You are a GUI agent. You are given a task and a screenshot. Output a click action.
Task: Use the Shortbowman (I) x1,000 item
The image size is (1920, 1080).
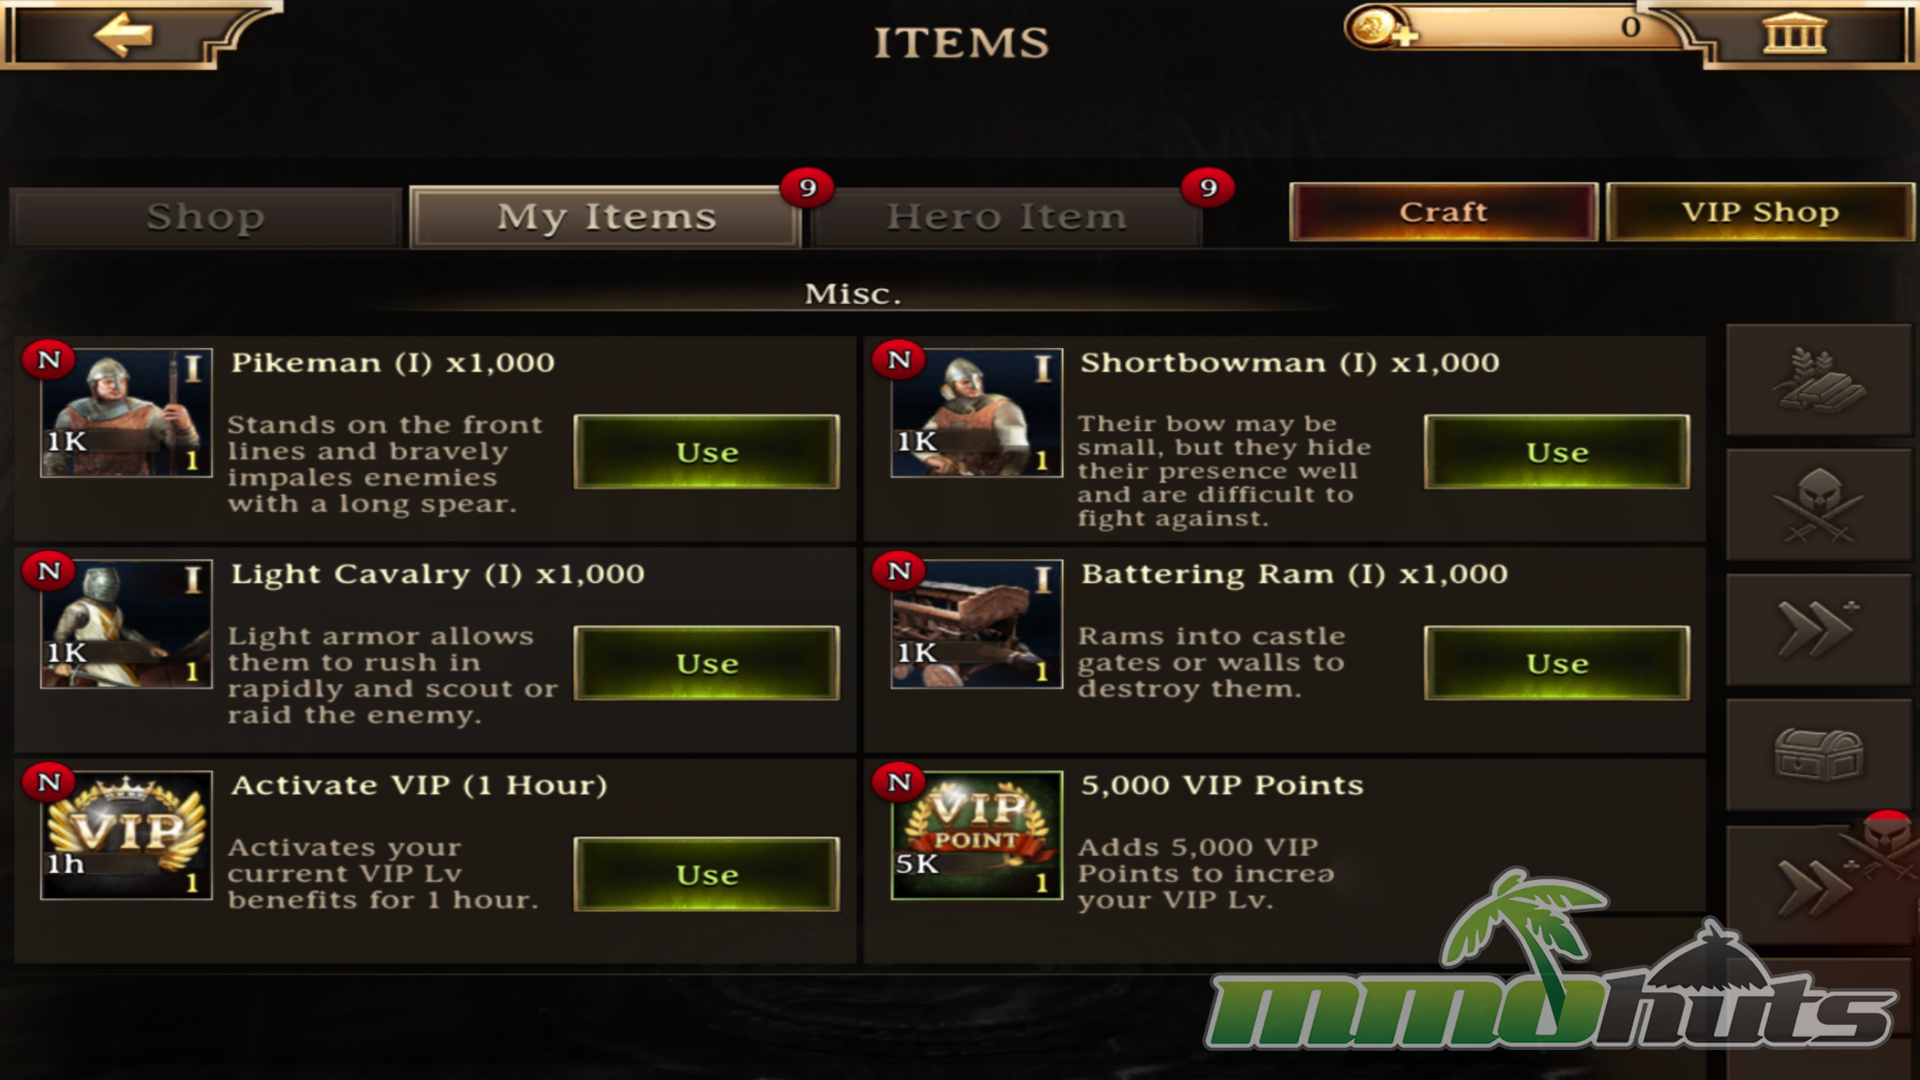pyautogui.click(x=1557, y=452)
